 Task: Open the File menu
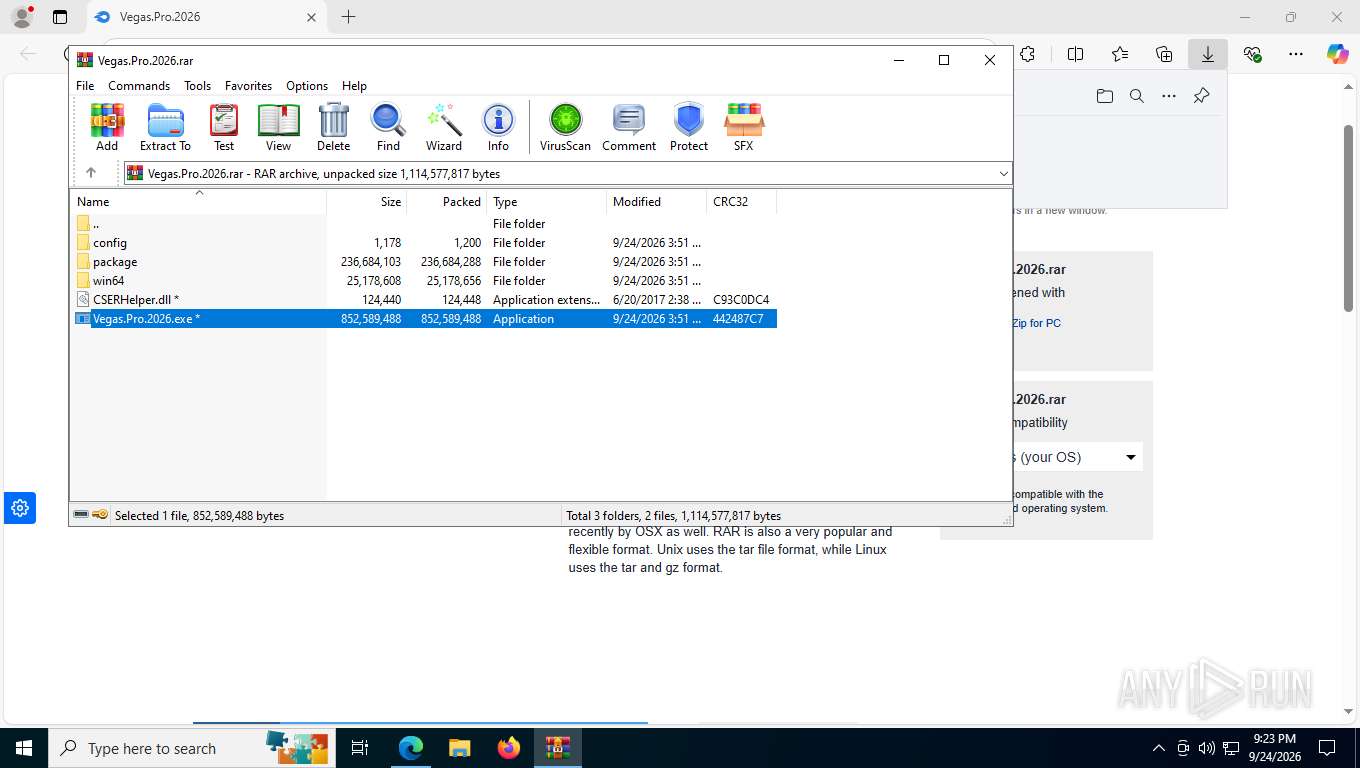click(x=85, y=86)
